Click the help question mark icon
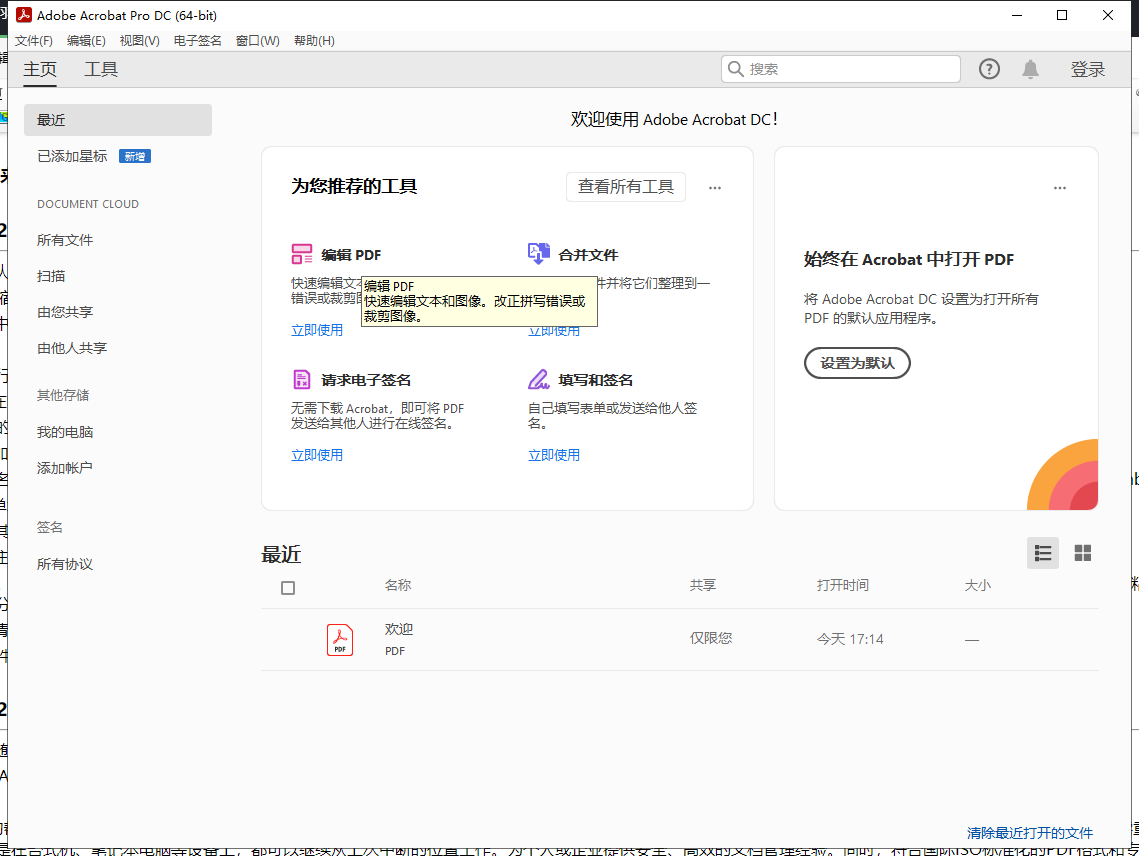This screenshot has height=856, width=1139. point(989,68)
